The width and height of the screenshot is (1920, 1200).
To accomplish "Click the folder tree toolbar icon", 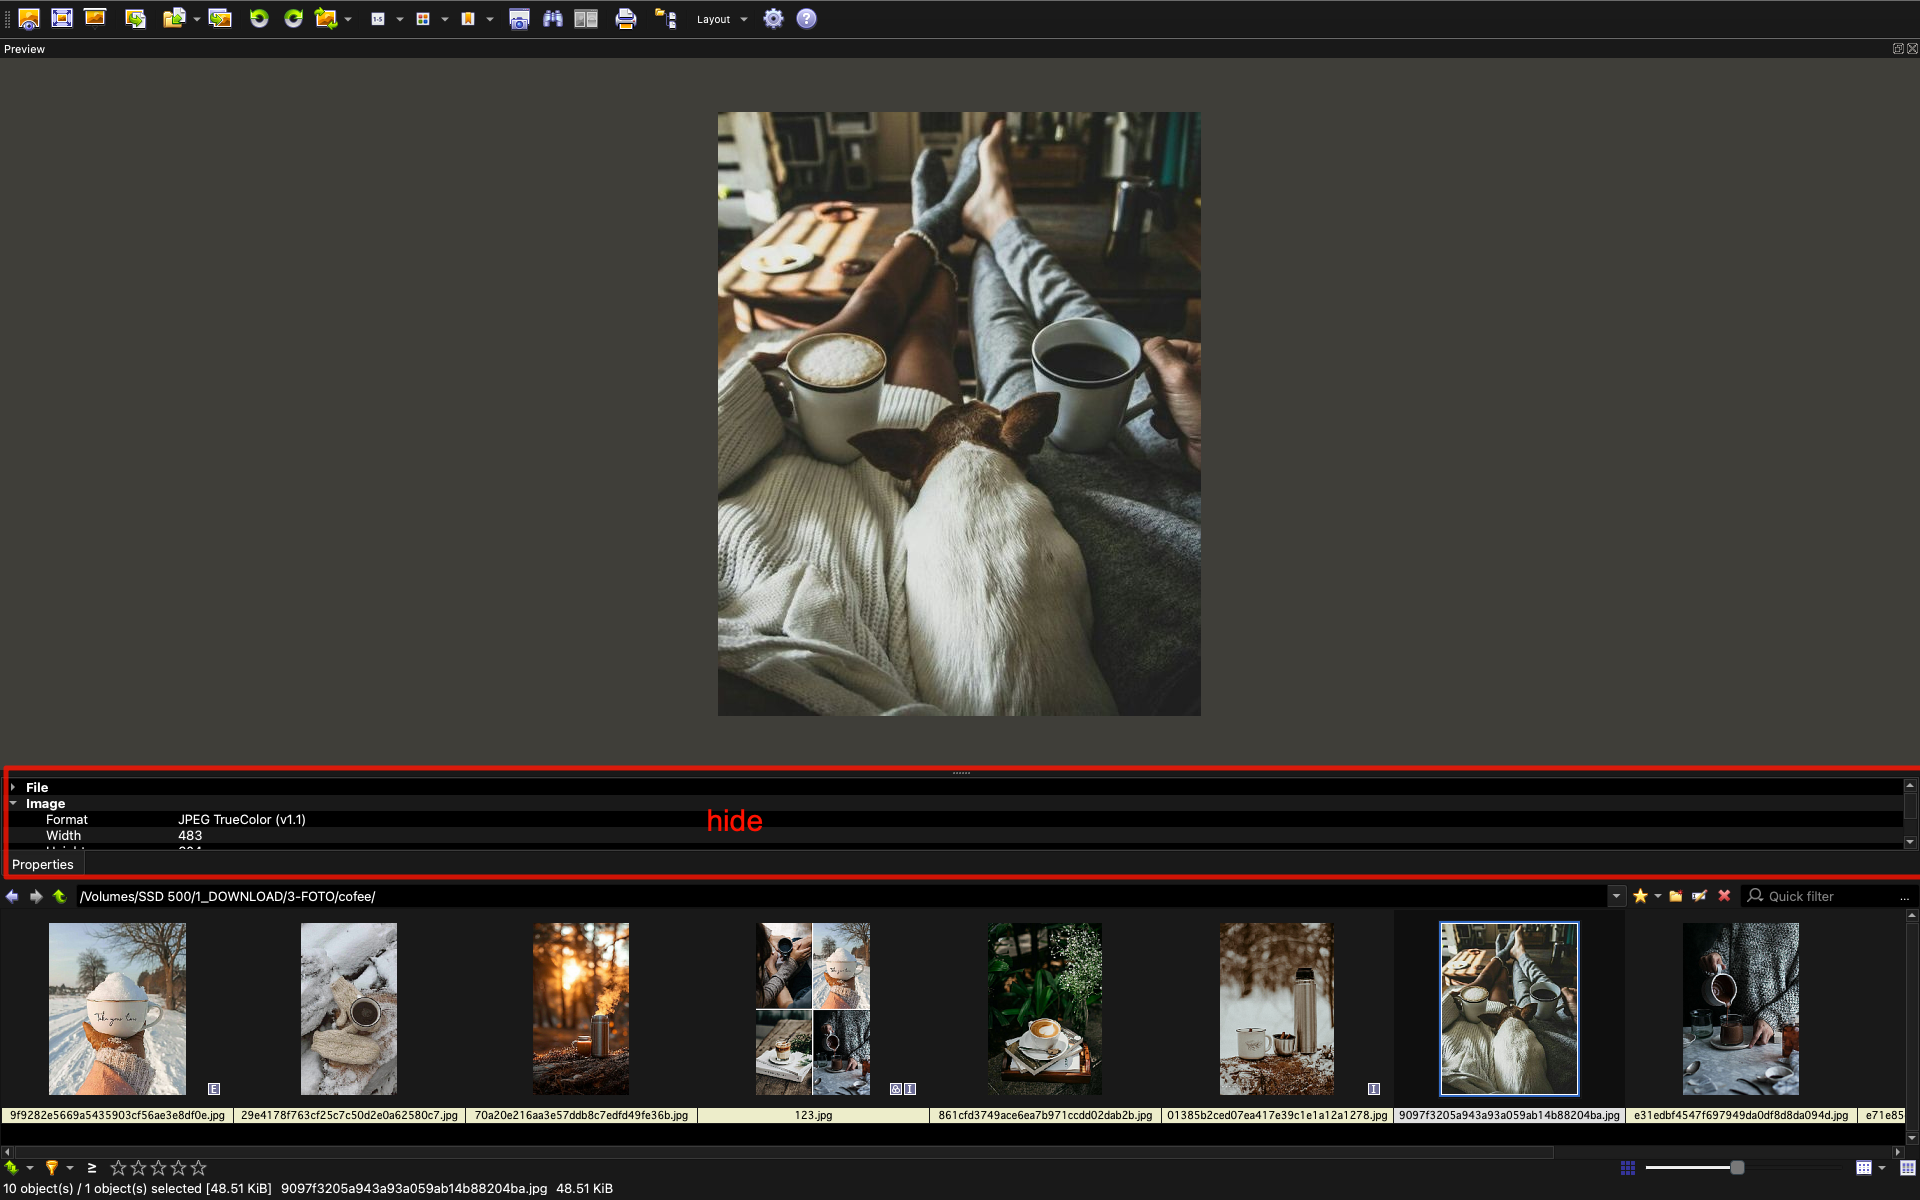I will click(666, 19).
